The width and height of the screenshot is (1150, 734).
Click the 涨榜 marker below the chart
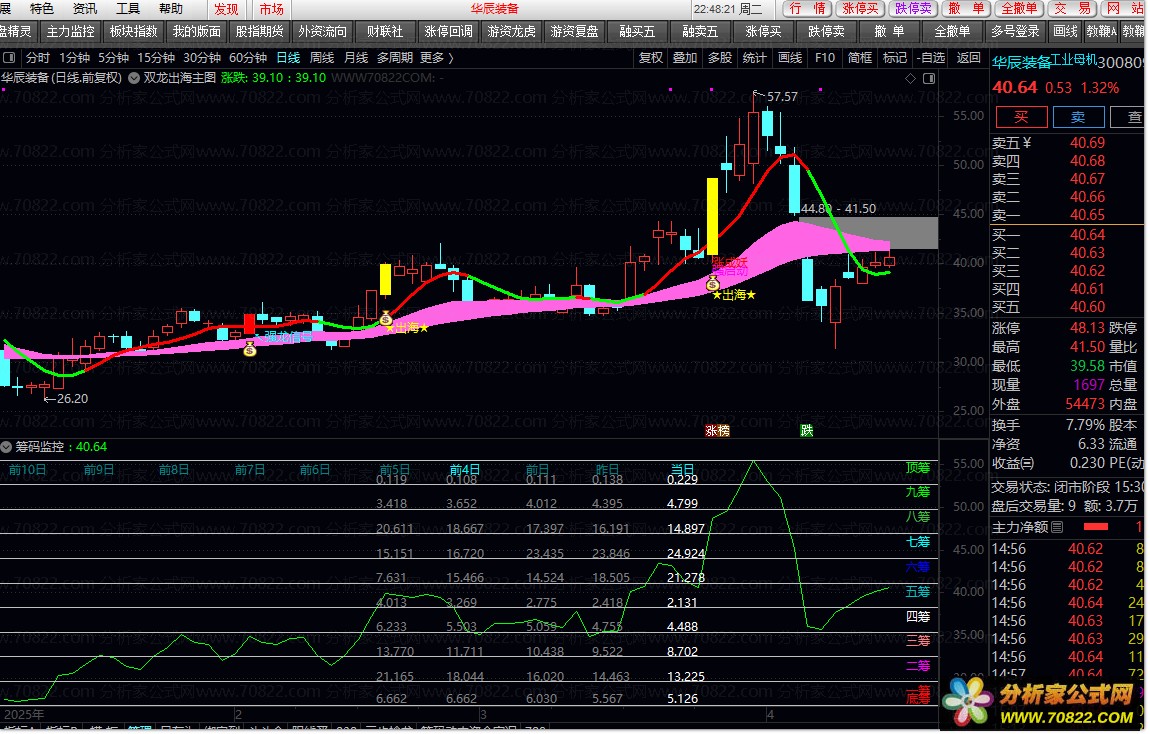717,431
